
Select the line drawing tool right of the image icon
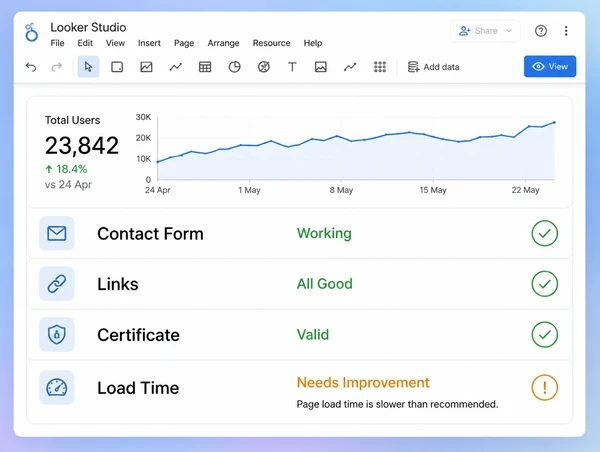tap(350, 67)
